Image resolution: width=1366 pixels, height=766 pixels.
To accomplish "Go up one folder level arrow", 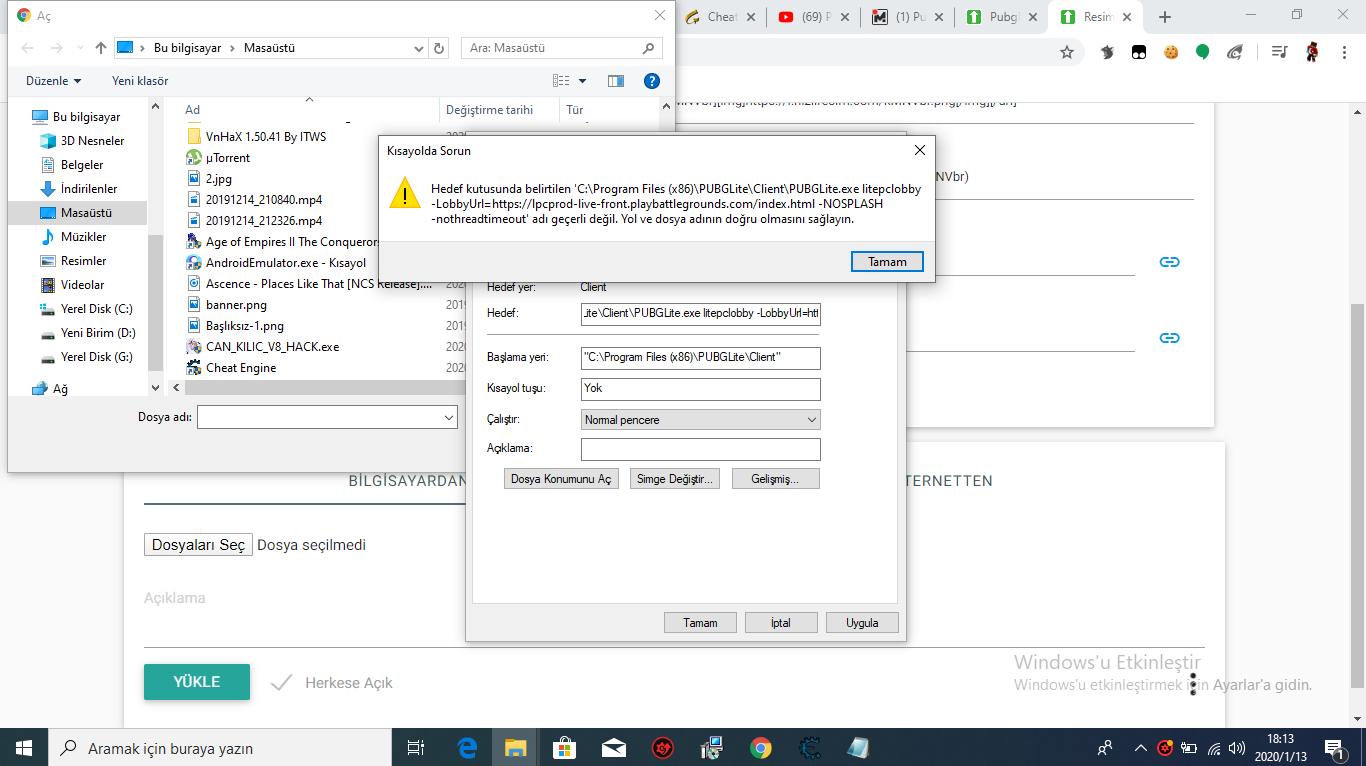I will [100, 48].
